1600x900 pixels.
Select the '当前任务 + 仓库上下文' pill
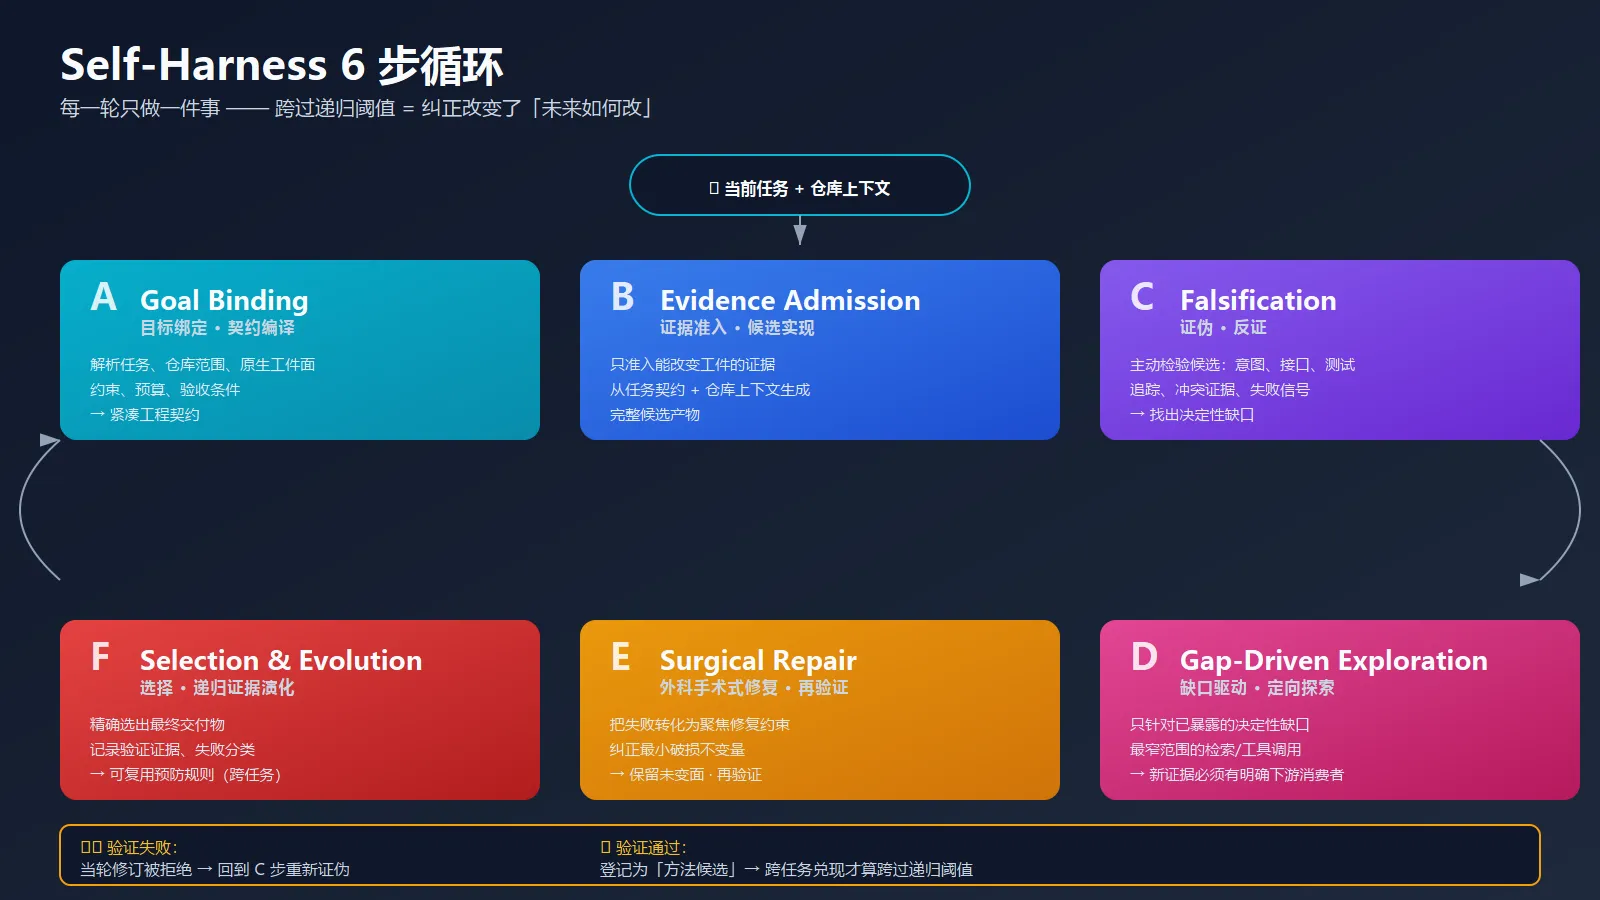click(x=800, y=185)
